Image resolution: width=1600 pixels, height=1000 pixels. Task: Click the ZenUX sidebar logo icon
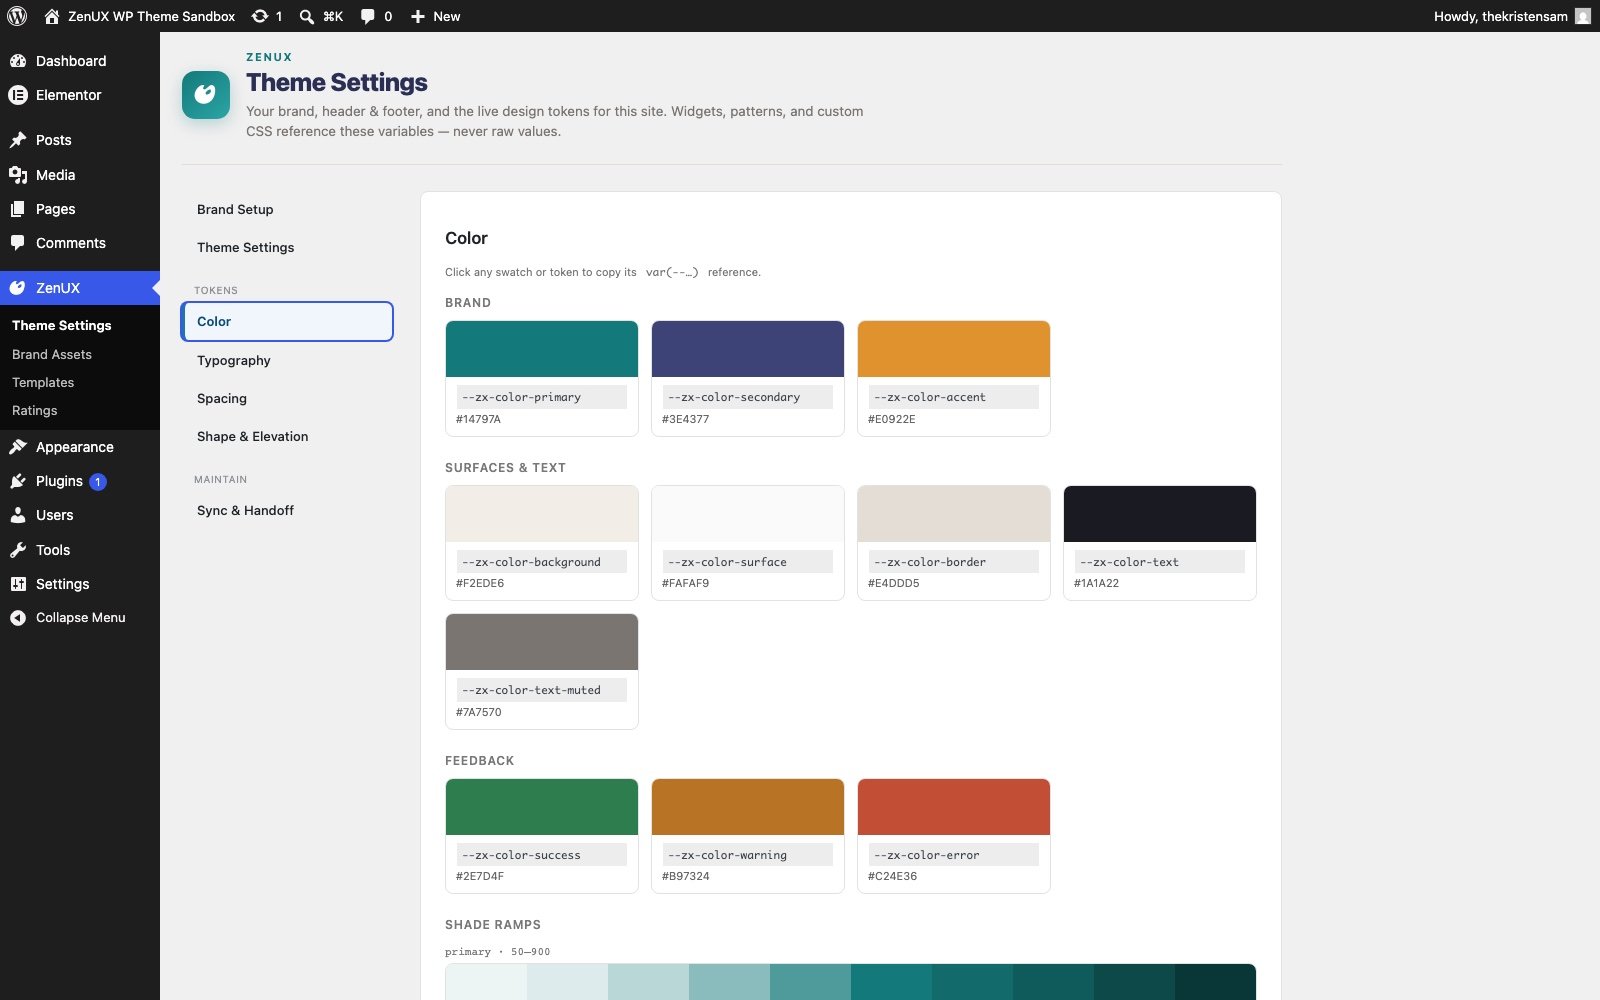(x=18, y=288)
